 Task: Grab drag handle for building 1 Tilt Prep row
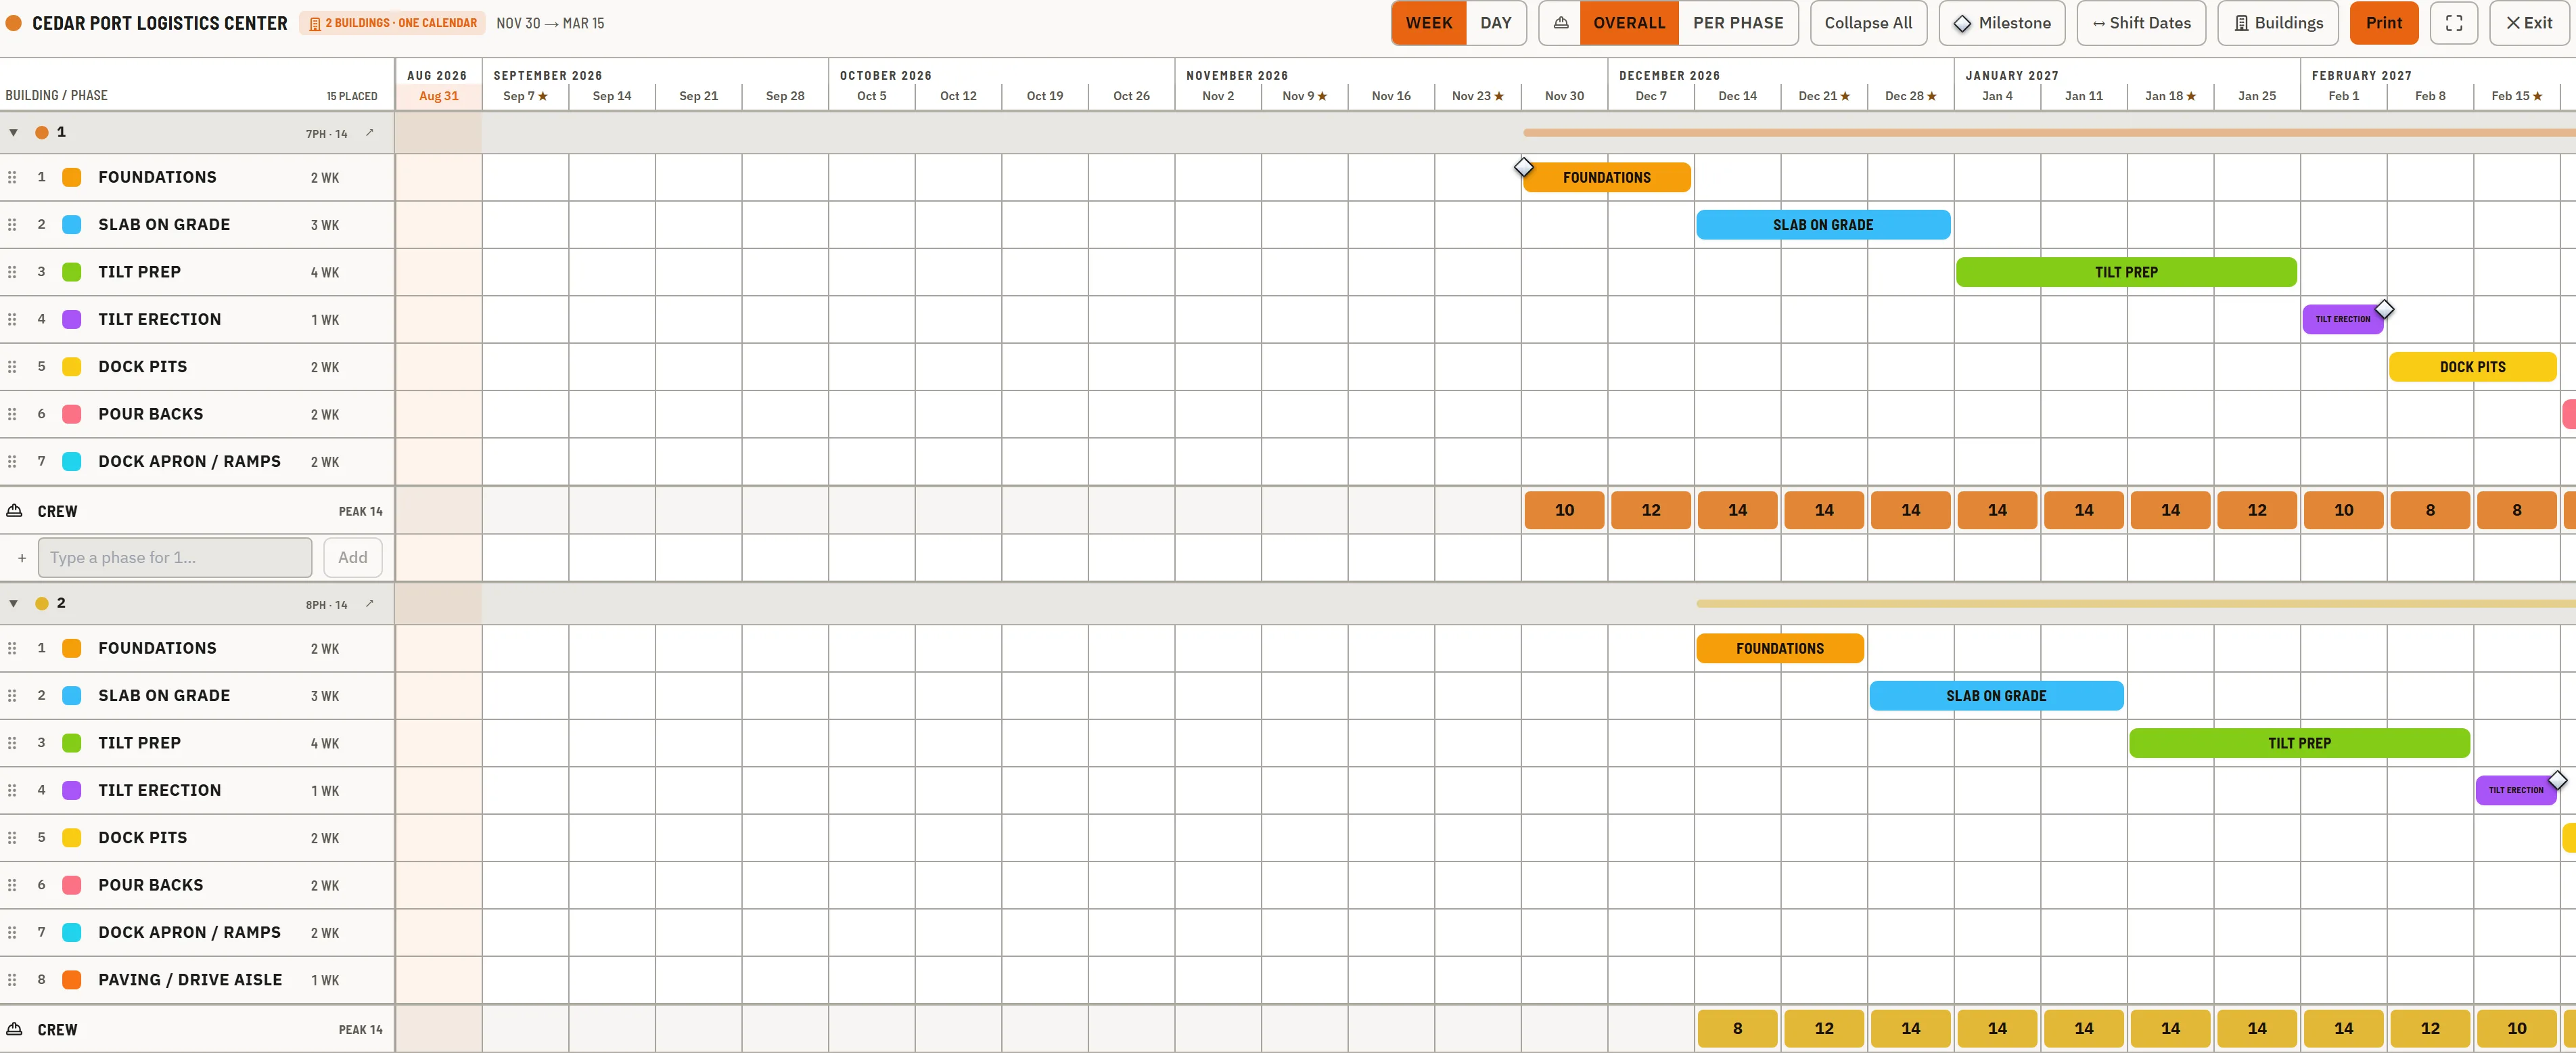[x=12, y=272]
